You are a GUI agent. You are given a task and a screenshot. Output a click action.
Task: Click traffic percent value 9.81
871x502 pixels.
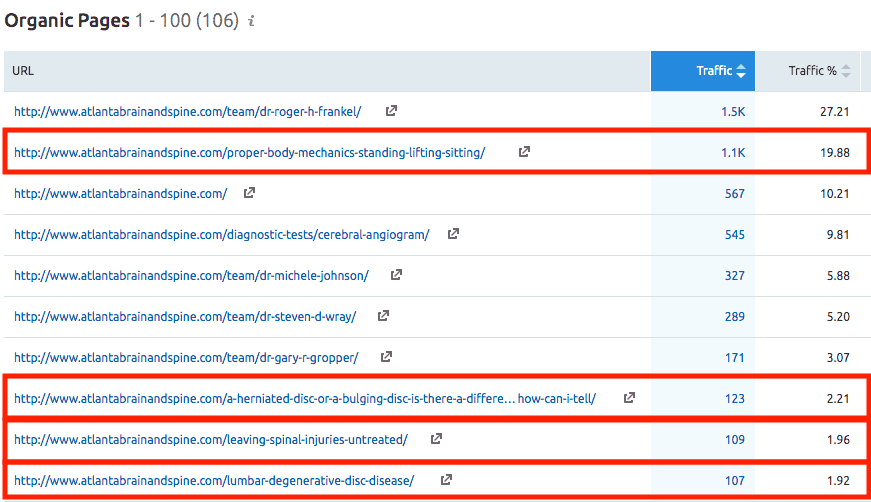click(838, 235)
